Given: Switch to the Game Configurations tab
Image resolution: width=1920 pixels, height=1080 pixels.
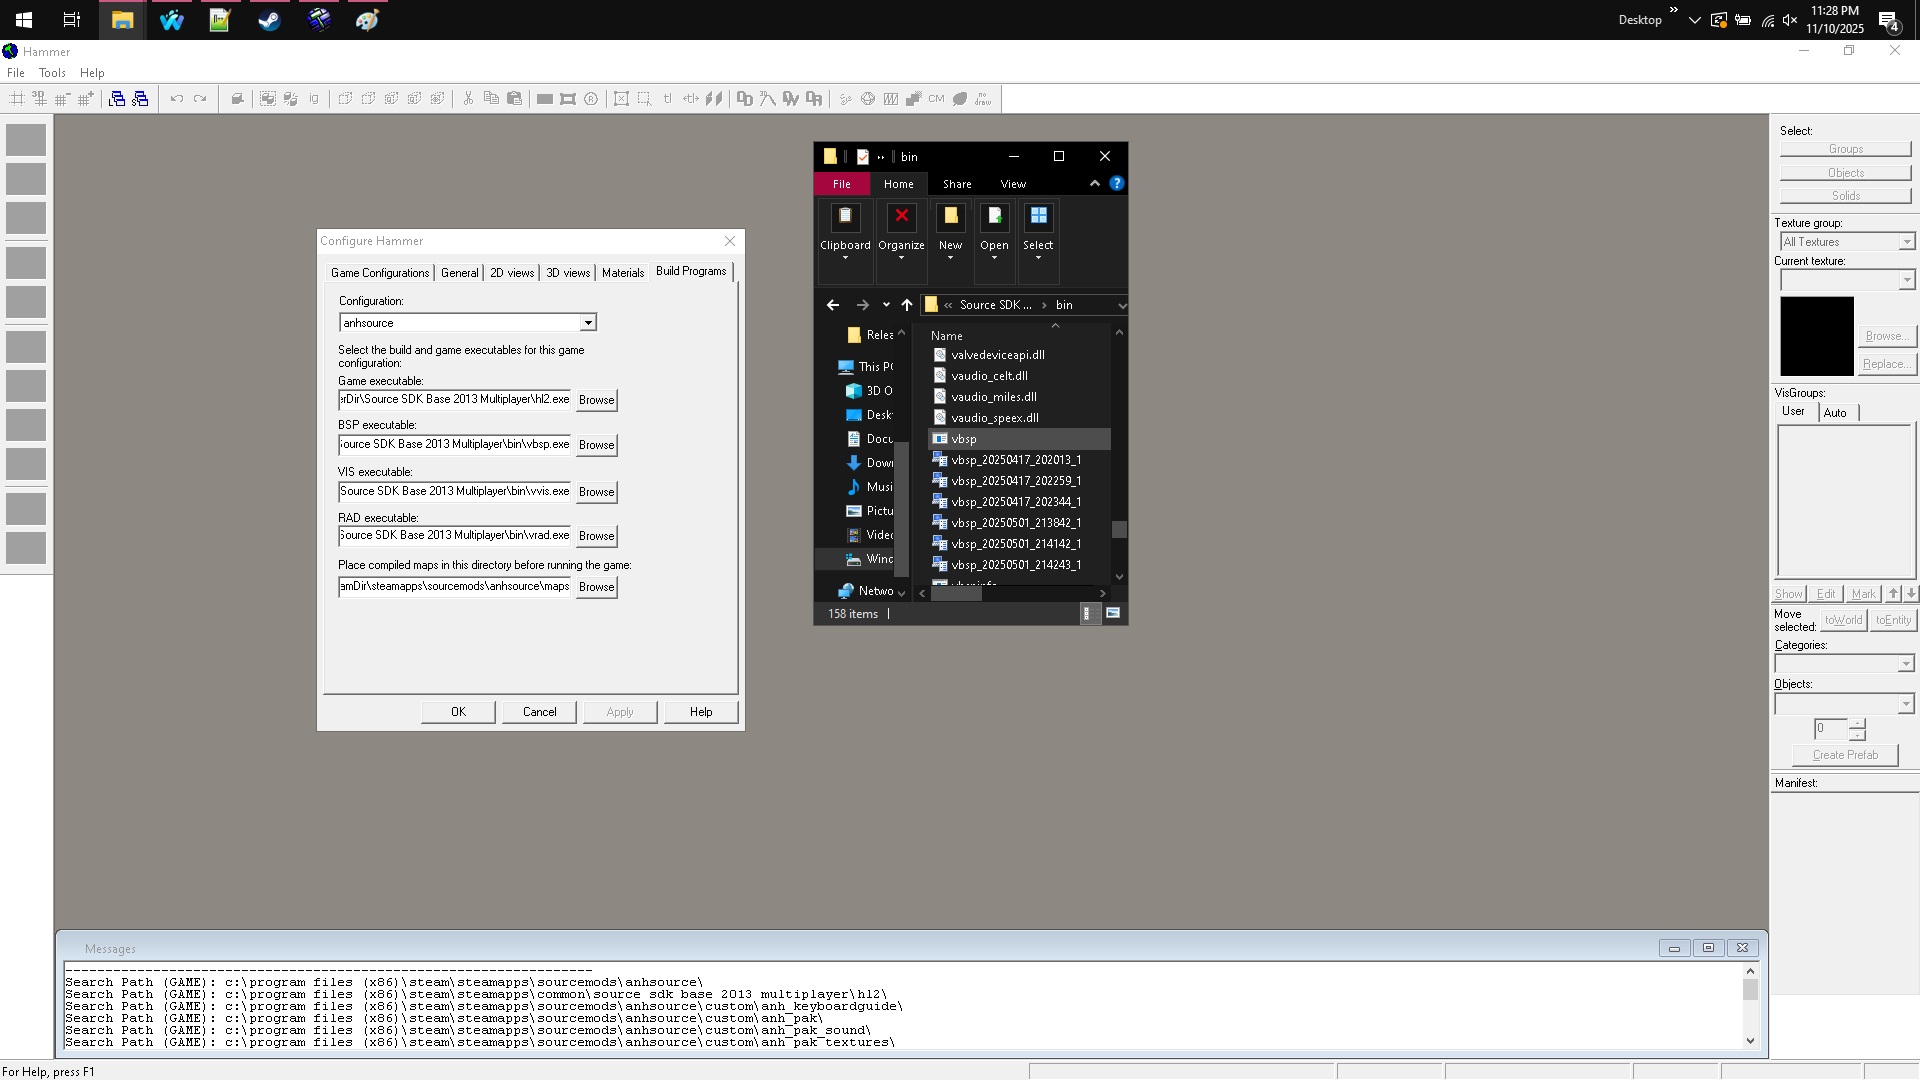Looking at the screenshot, I should pos(380,273).
